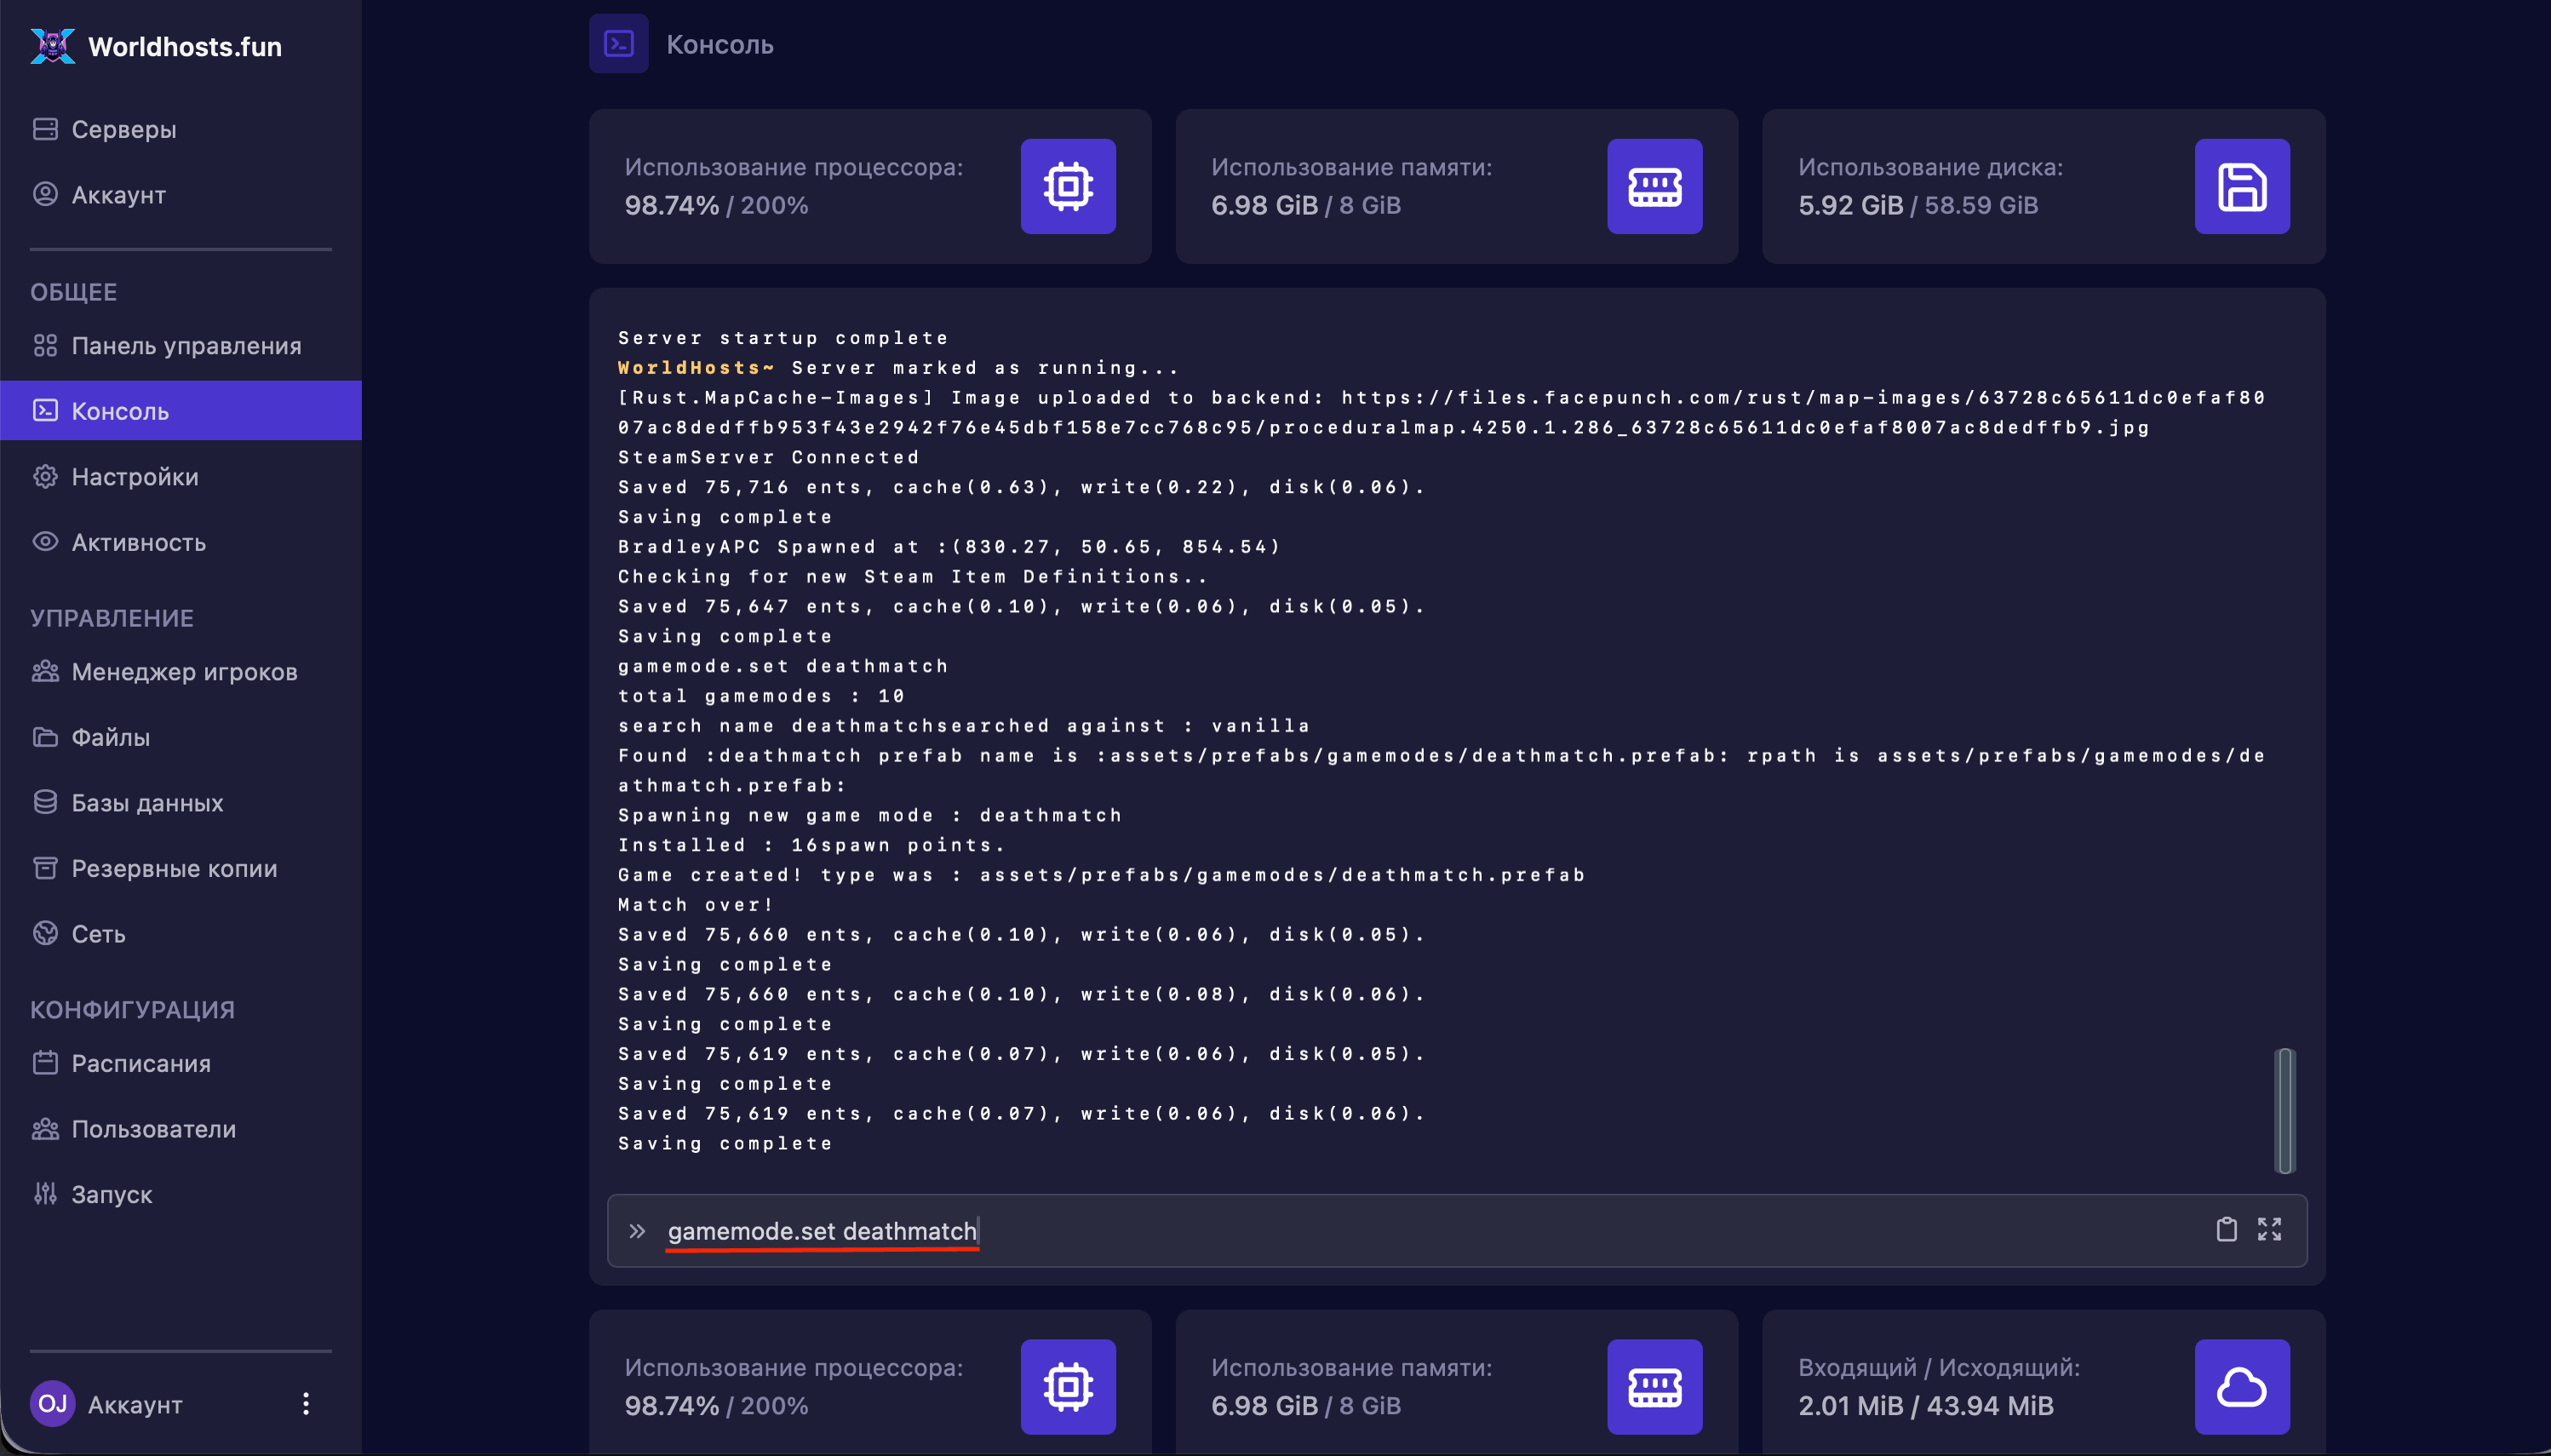The height and width of the screenshot is (1456, 2551).
Task: Click top memory usage RAM icon
Action: [x=1655, y=186]
